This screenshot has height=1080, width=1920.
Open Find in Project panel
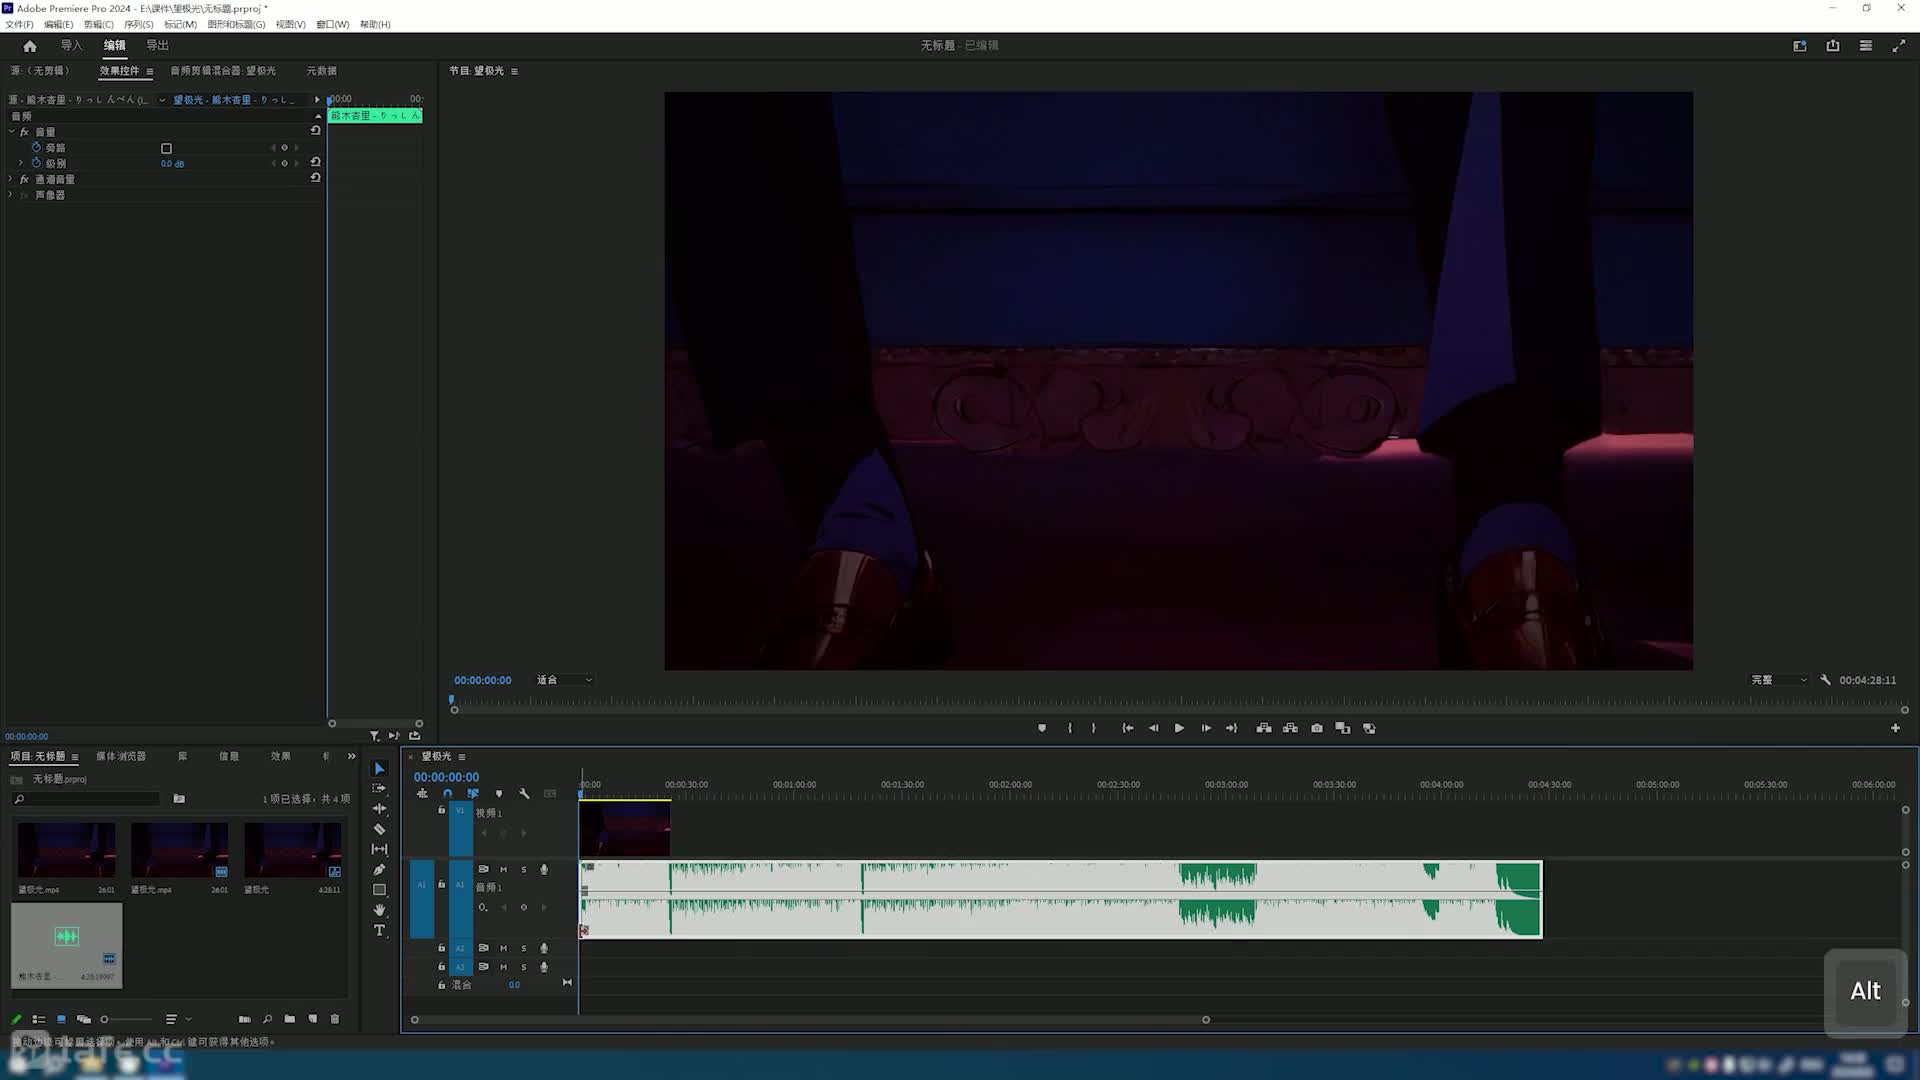267,1019
